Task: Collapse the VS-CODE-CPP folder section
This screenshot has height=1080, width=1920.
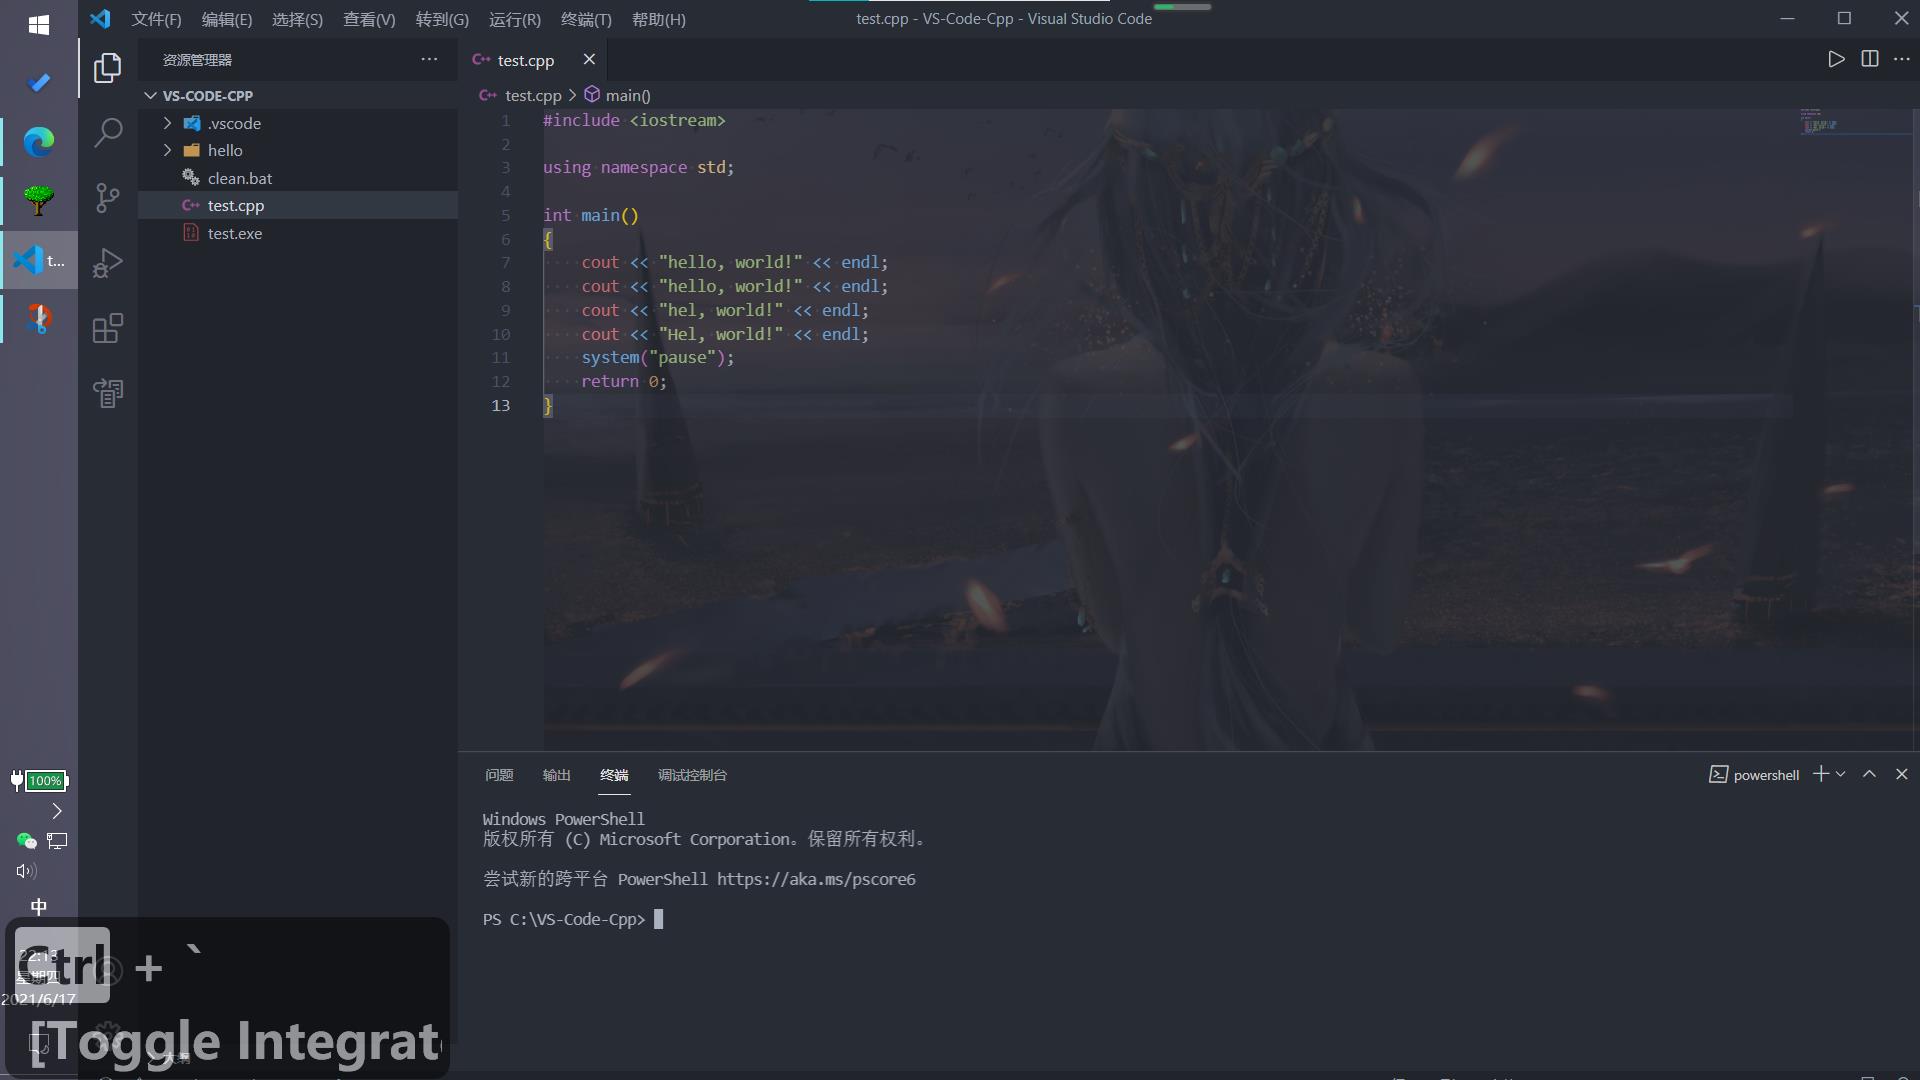Action: [298, 96]
